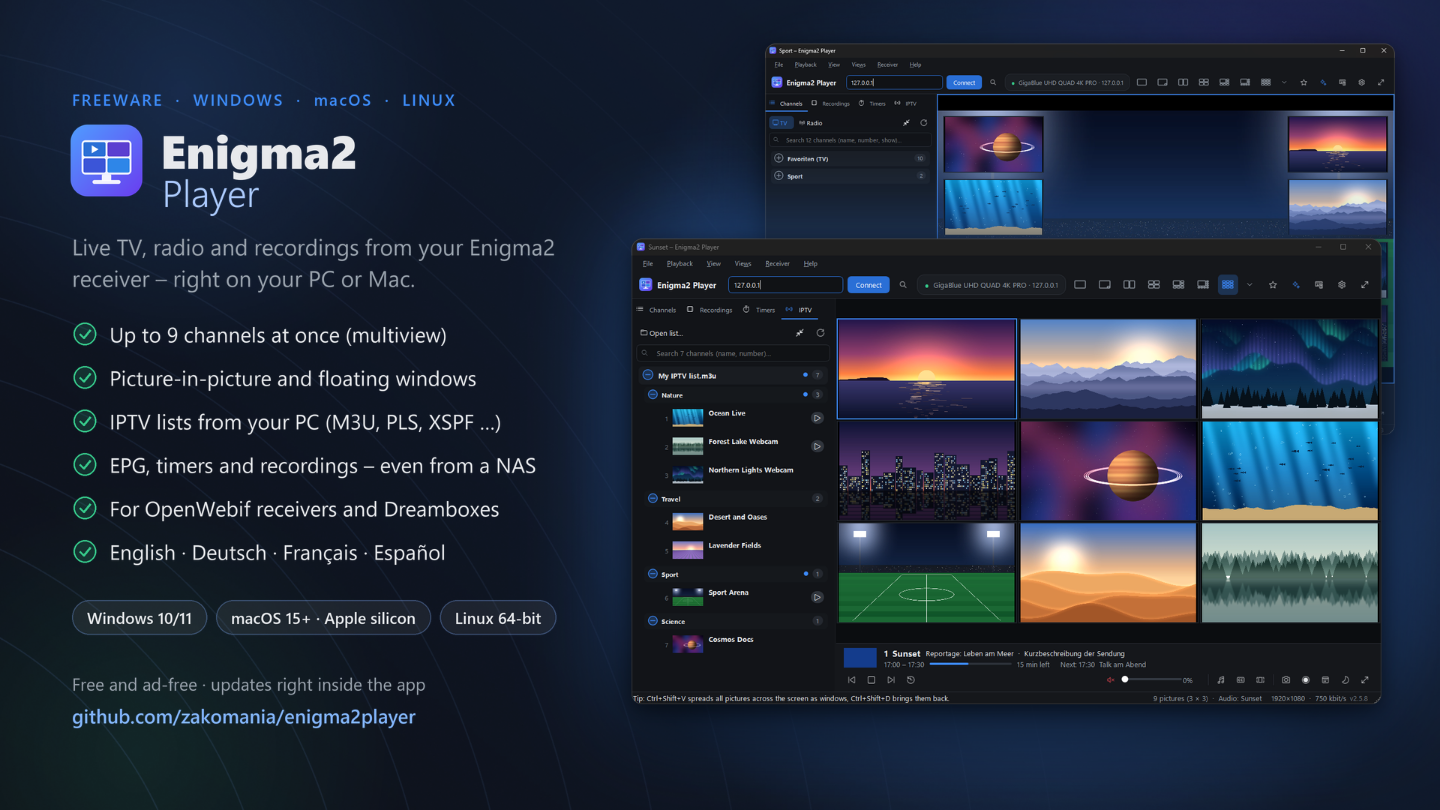Collapse the Travel category
Screen dimensions: 1440x810
652,498
